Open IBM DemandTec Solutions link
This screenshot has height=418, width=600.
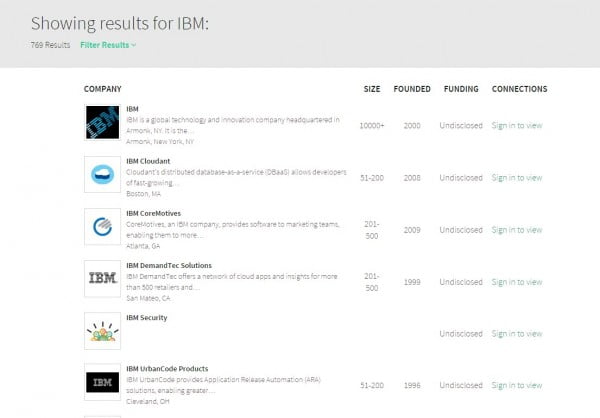169,265
